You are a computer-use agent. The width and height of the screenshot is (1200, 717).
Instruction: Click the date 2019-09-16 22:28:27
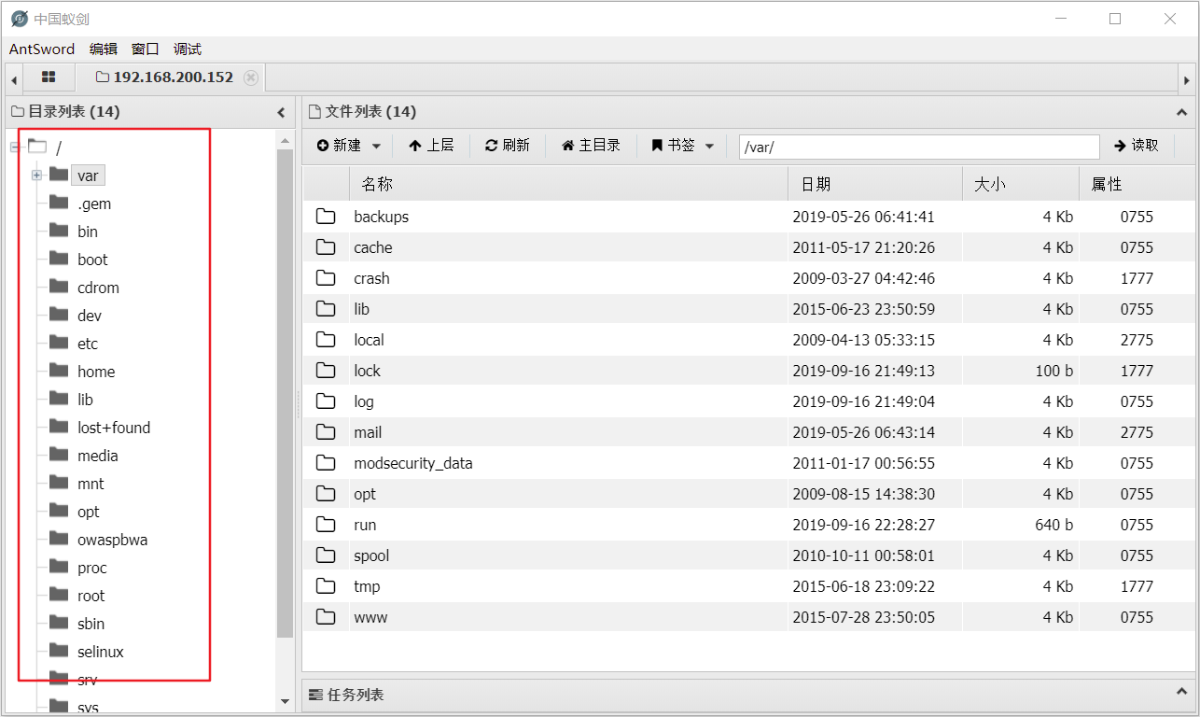point(864,525)
